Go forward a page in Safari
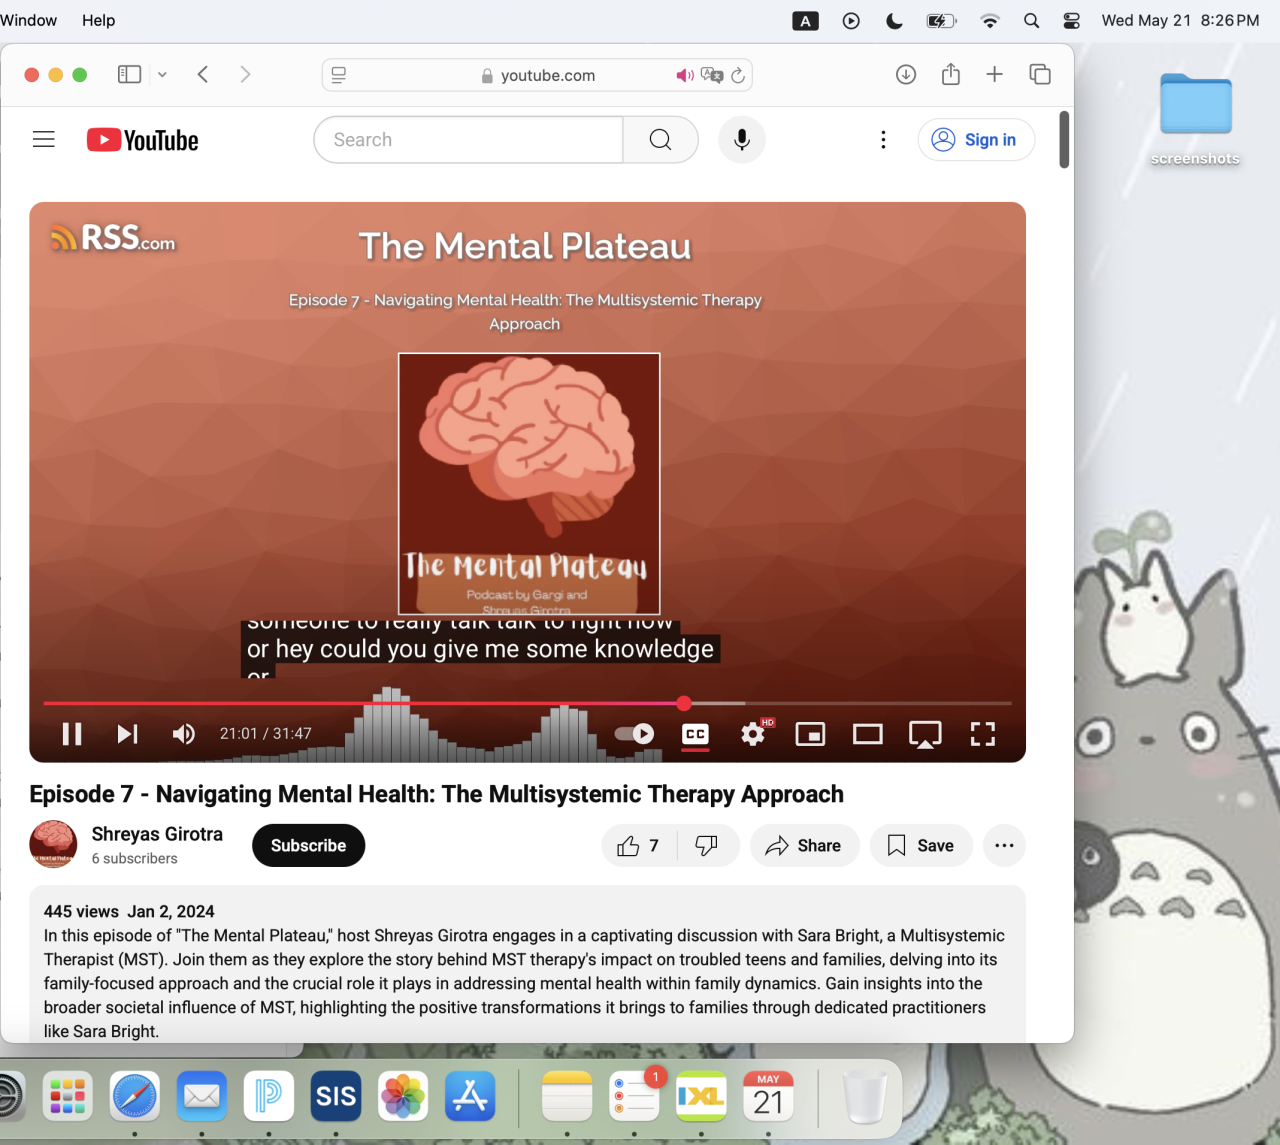Screen dimensions: 1280x1145 [245, 74]
